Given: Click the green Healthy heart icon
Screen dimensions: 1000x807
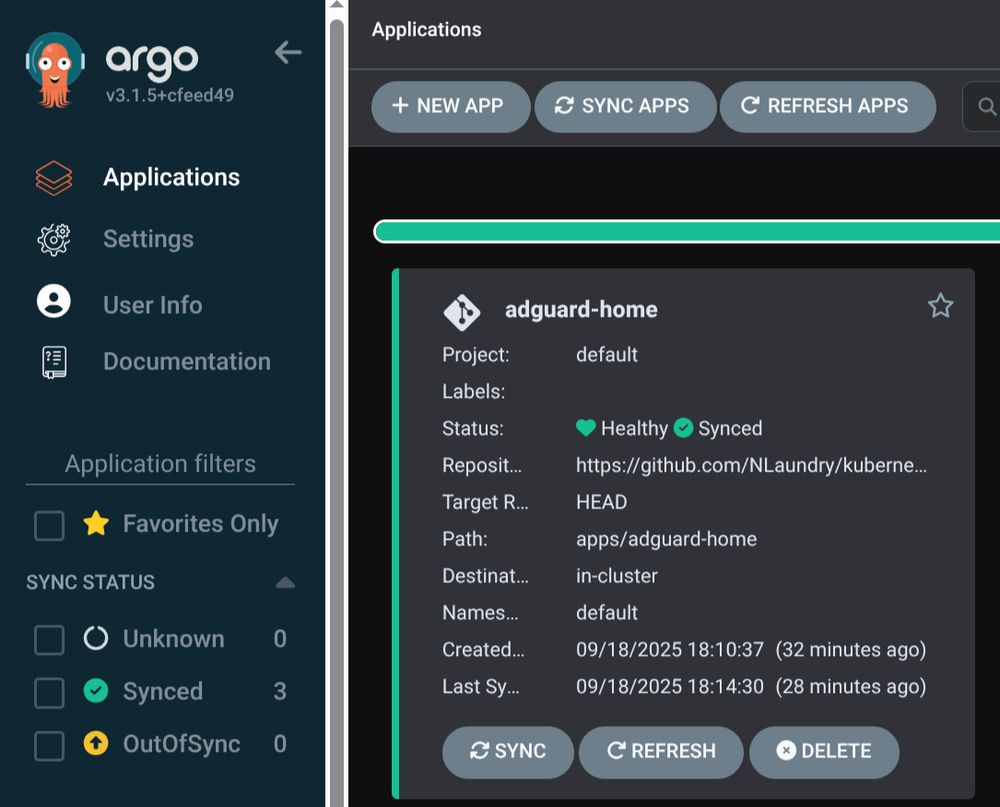Looking at the screenshot, I should point(585,427).
